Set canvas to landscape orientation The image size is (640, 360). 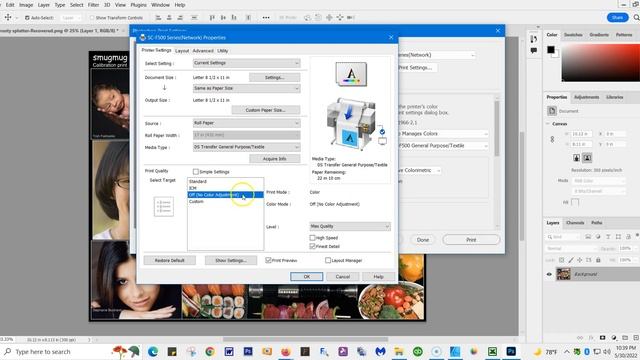(x=587, y=158)
